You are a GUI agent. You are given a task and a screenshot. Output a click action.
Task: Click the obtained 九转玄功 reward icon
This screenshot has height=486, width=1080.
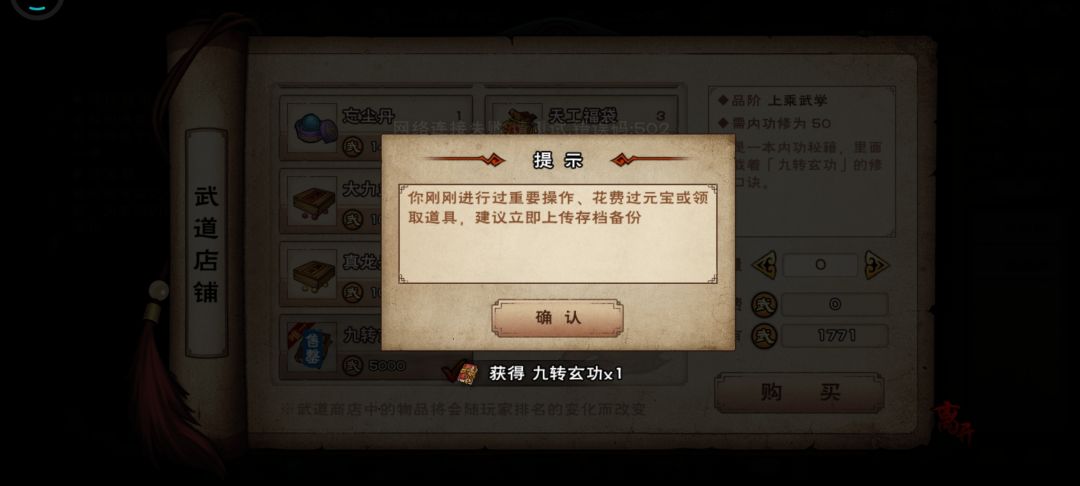[468, 374]
